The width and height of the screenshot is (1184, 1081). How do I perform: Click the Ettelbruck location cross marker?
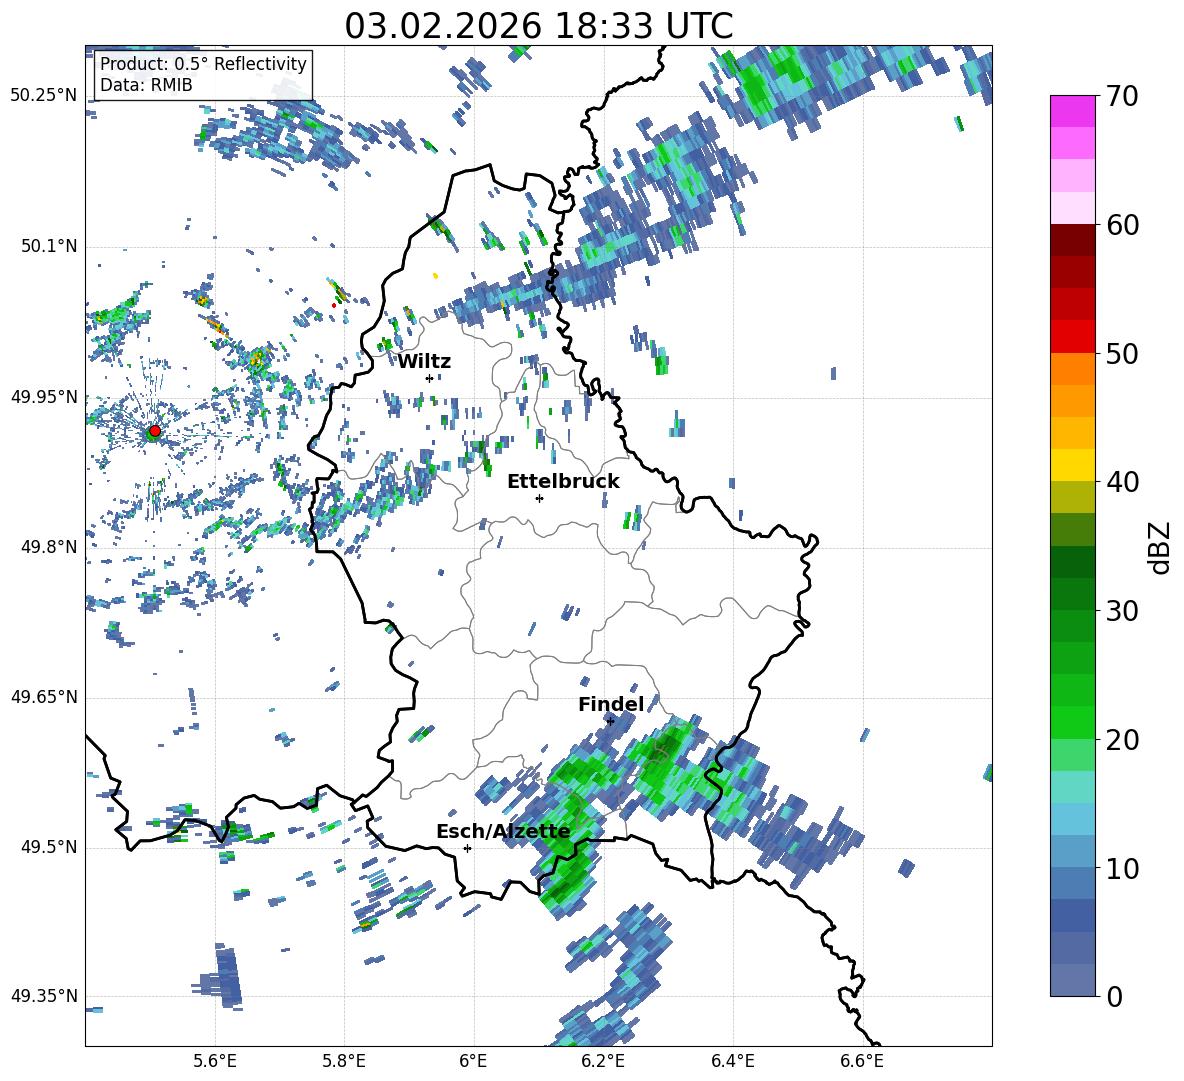[539, 498]
